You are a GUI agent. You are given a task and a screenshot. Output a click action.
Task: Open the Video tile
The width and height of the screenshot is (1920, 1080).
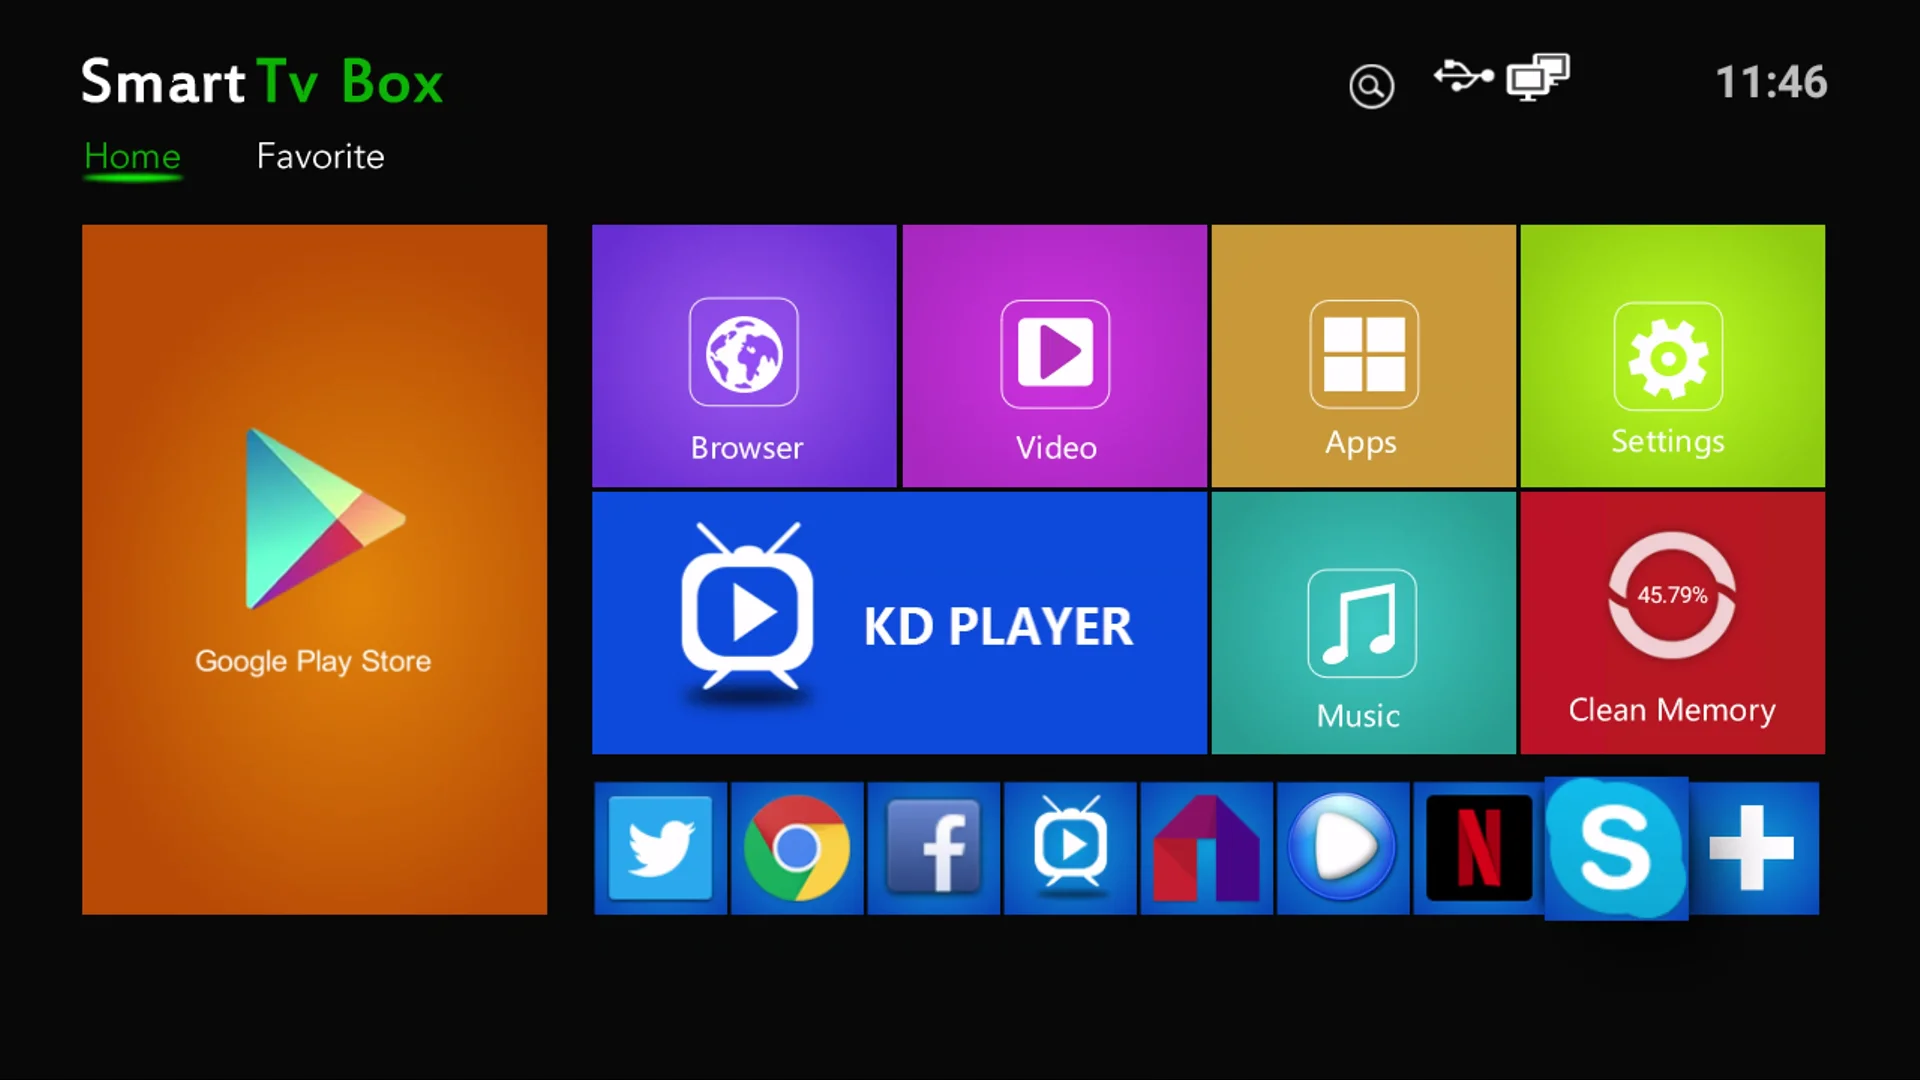click(x=1054, y=356)
